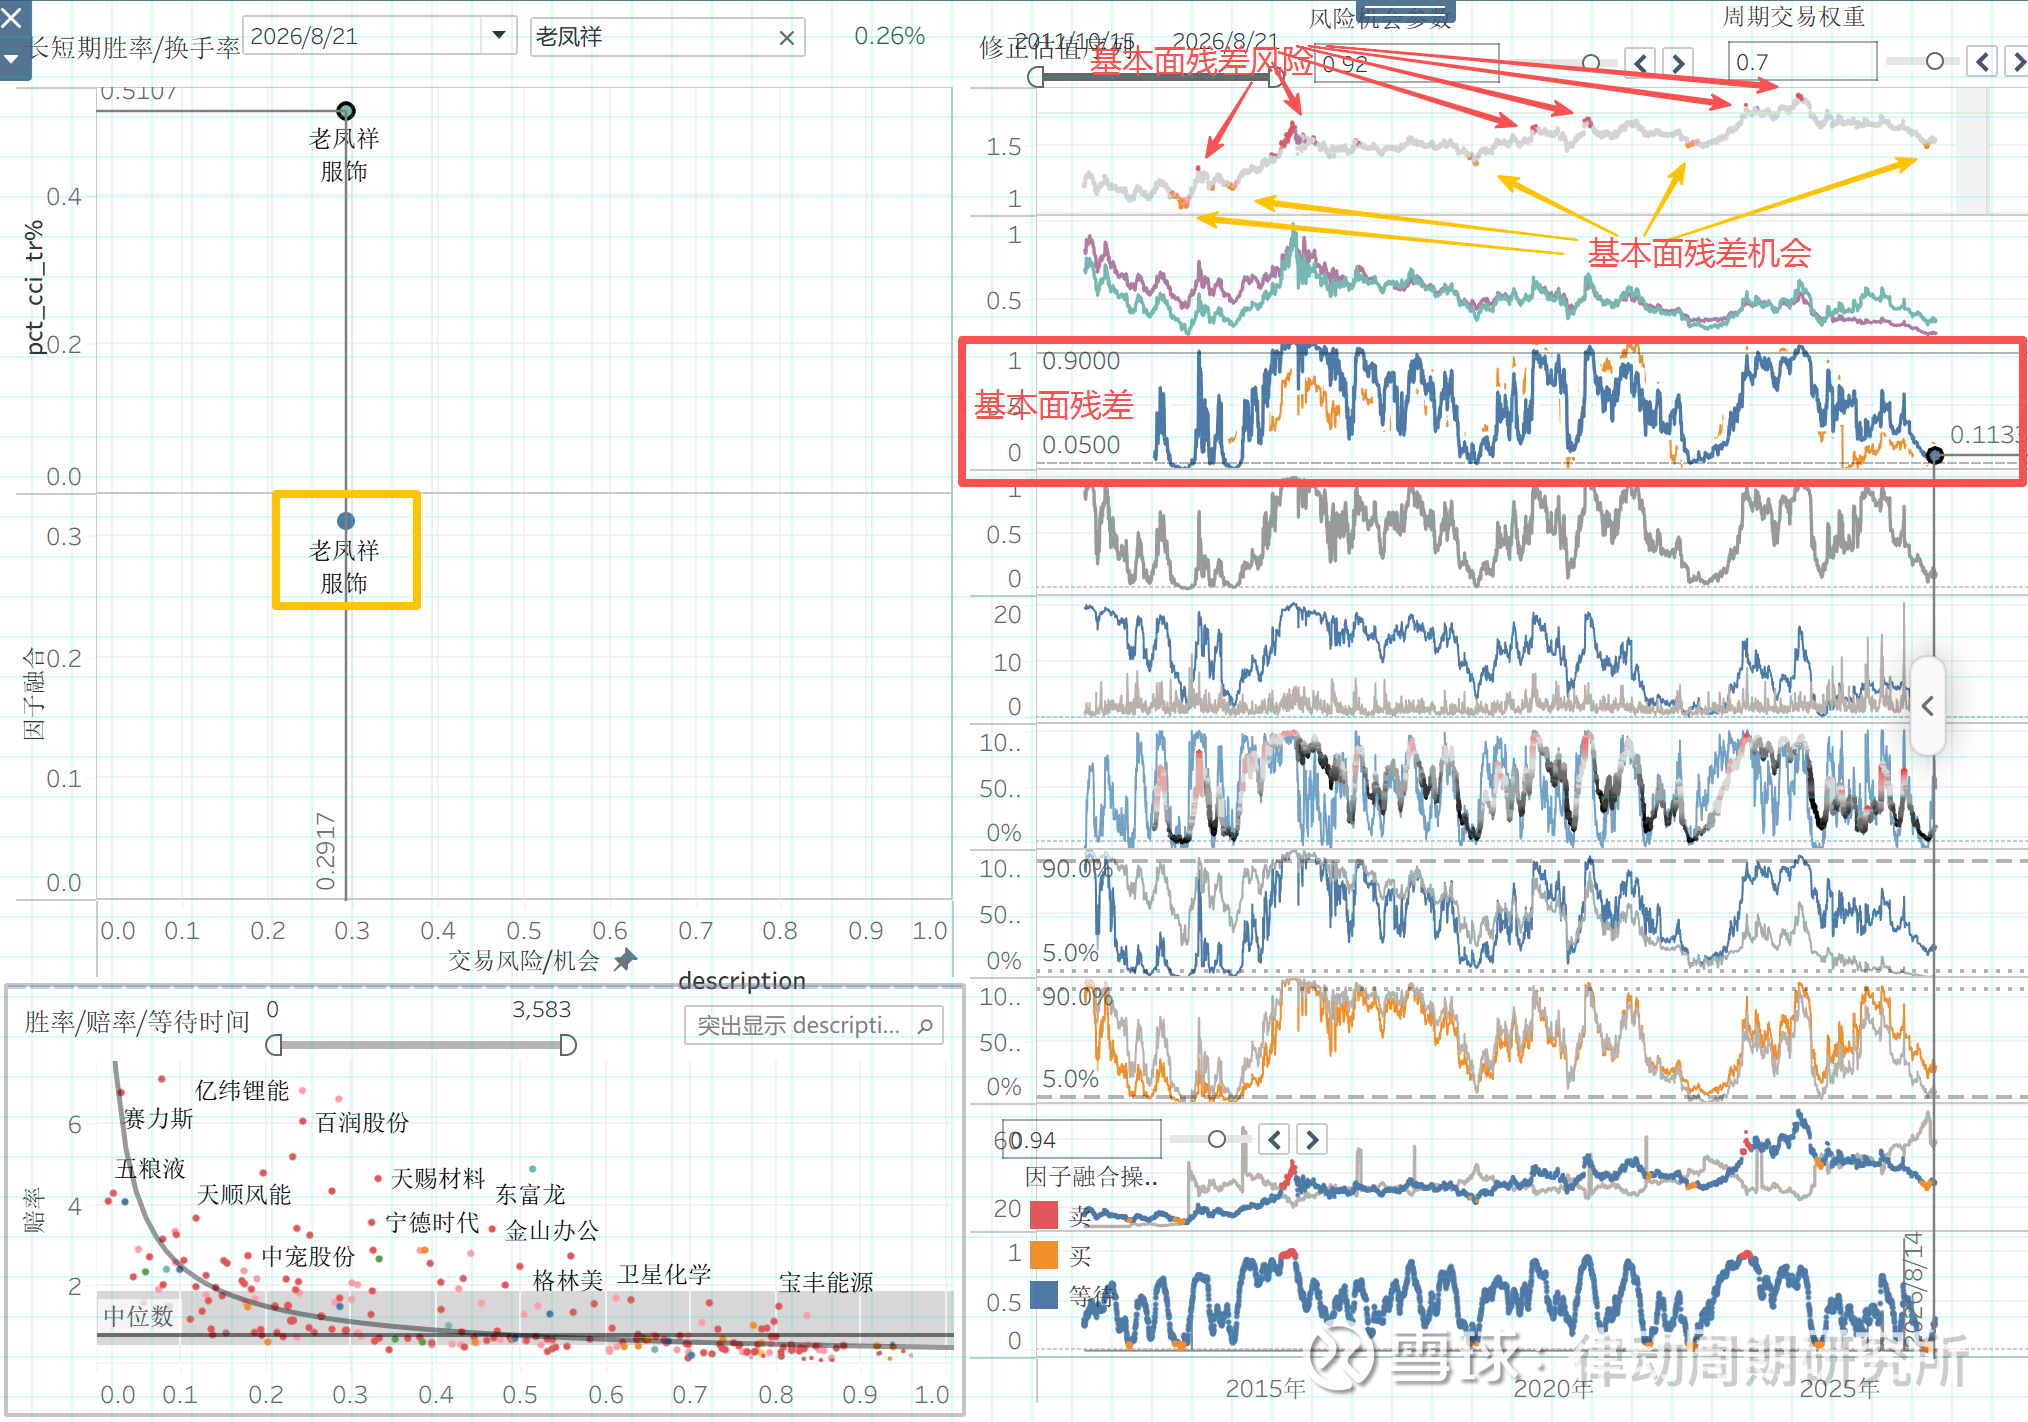Click the search icon in the description highlighter
The height and width of the screenshot is (1422, 2028).
925,1026
